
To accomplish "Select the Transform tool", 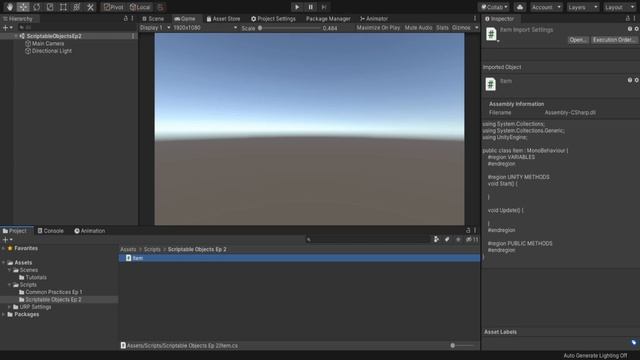I will coord(77,7).
